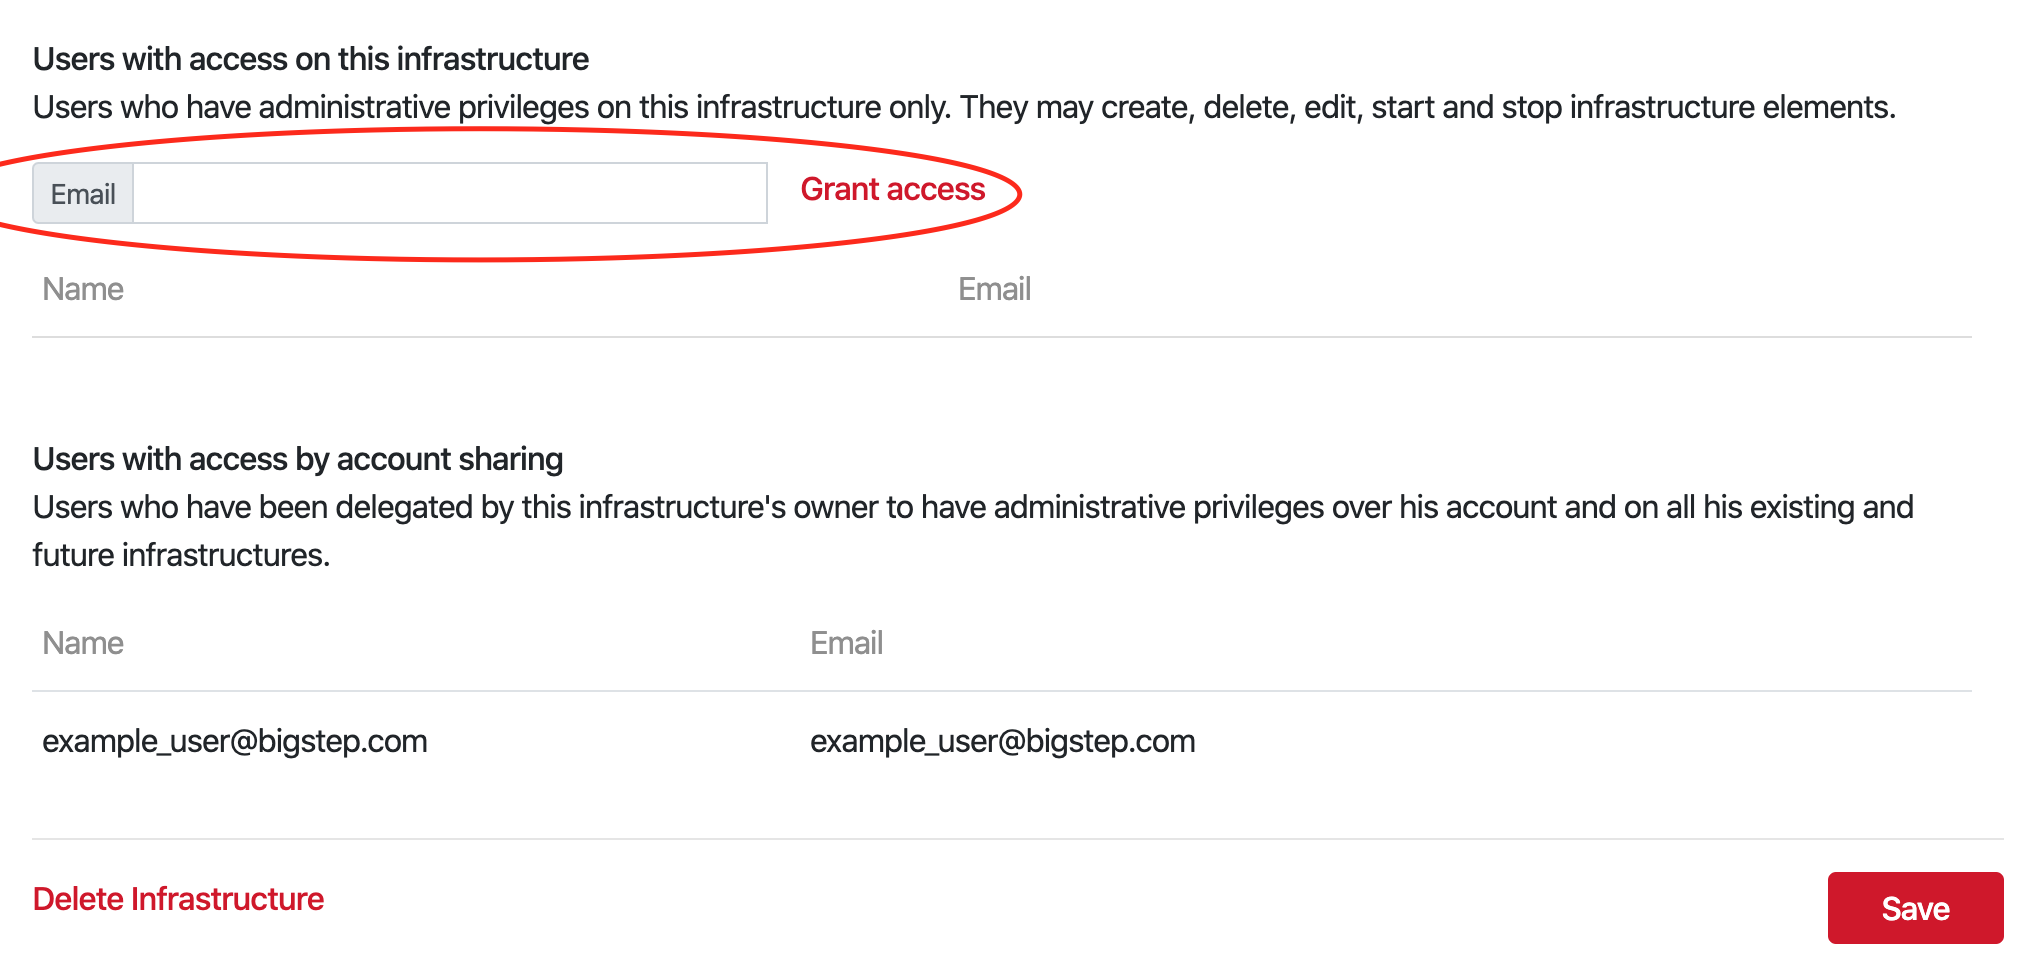Save the infrastructure settings
Image resolution: width=2022 pixels, height=972 pixels.
click(x=1915, y=908)
